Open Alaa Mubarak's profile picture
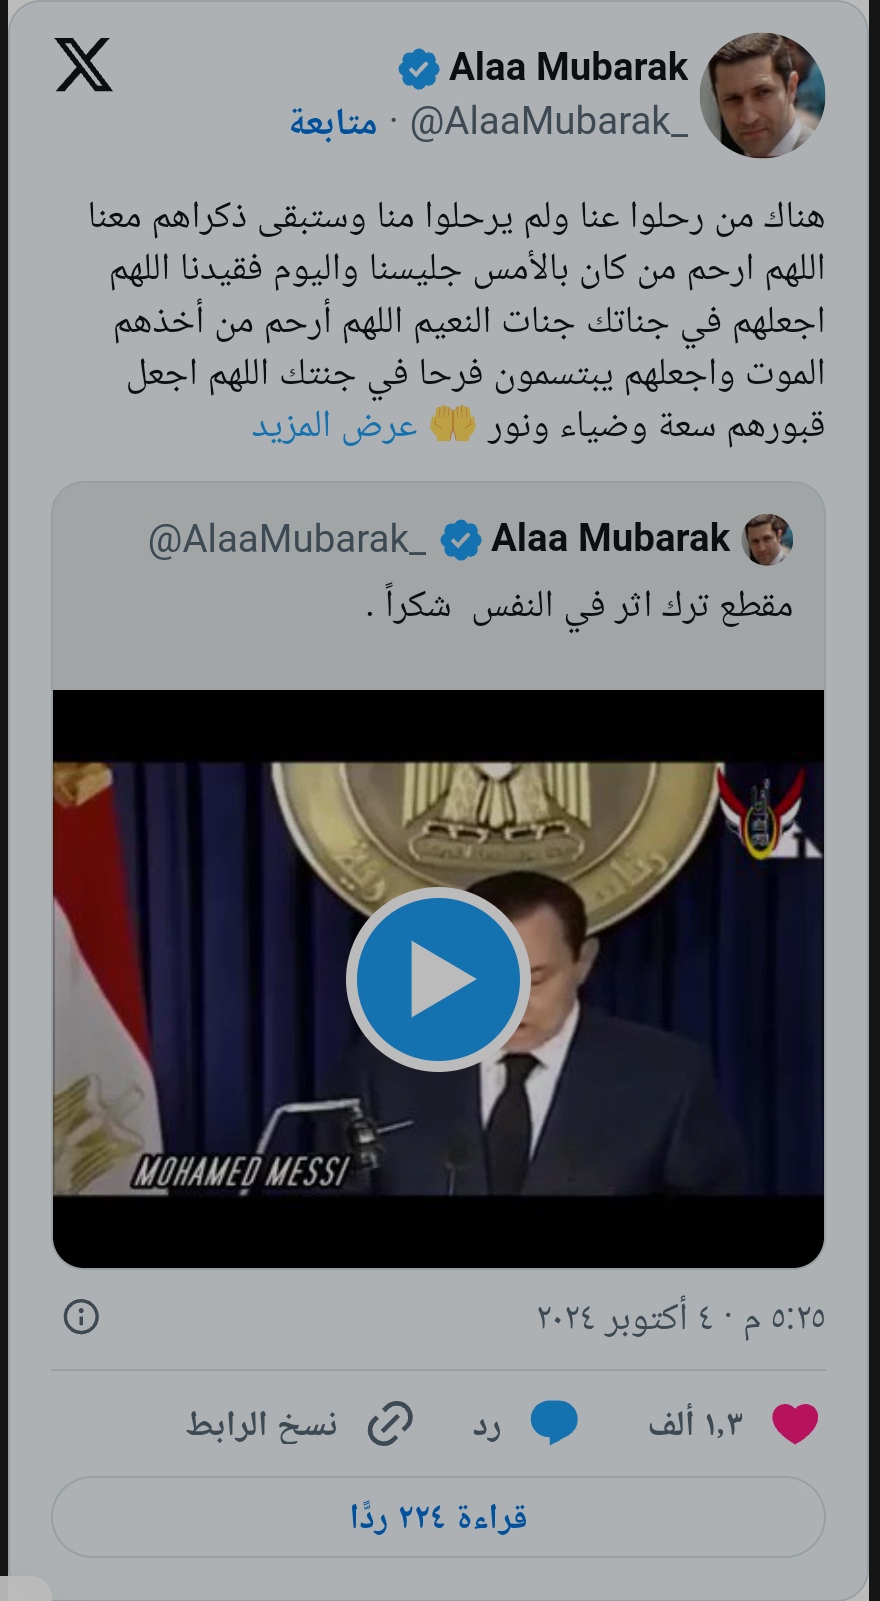This screenshot has height=1601, width=880. point(763,95)
